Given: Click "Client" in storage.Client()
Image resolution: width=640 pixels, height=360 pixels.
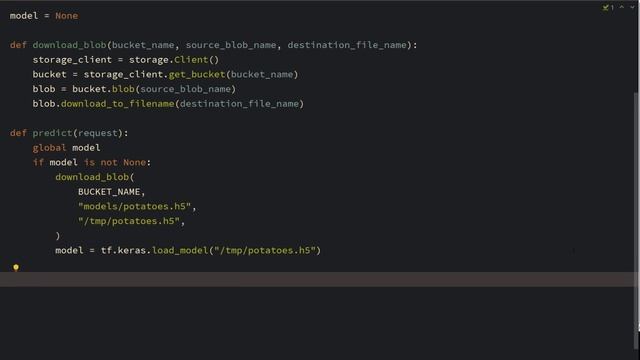Looking at the screenshot, I should pos(191,60).
